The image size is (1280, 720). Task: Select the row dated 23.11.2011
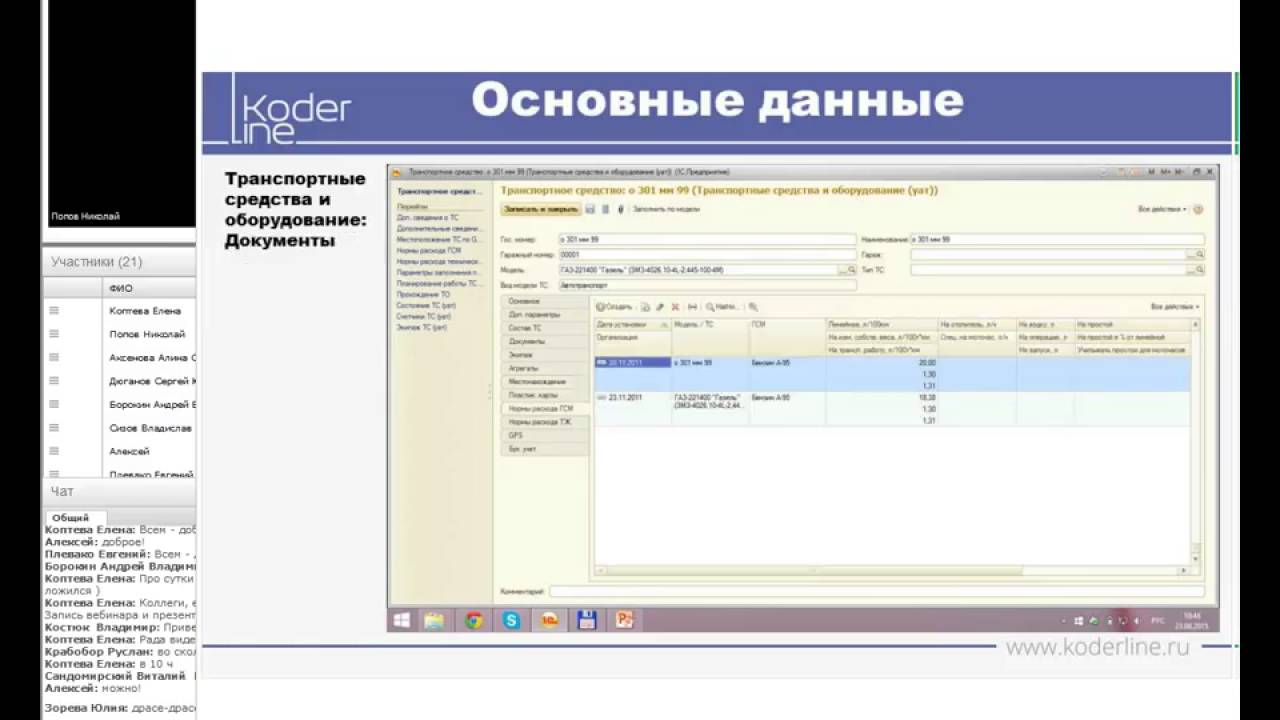893,409
